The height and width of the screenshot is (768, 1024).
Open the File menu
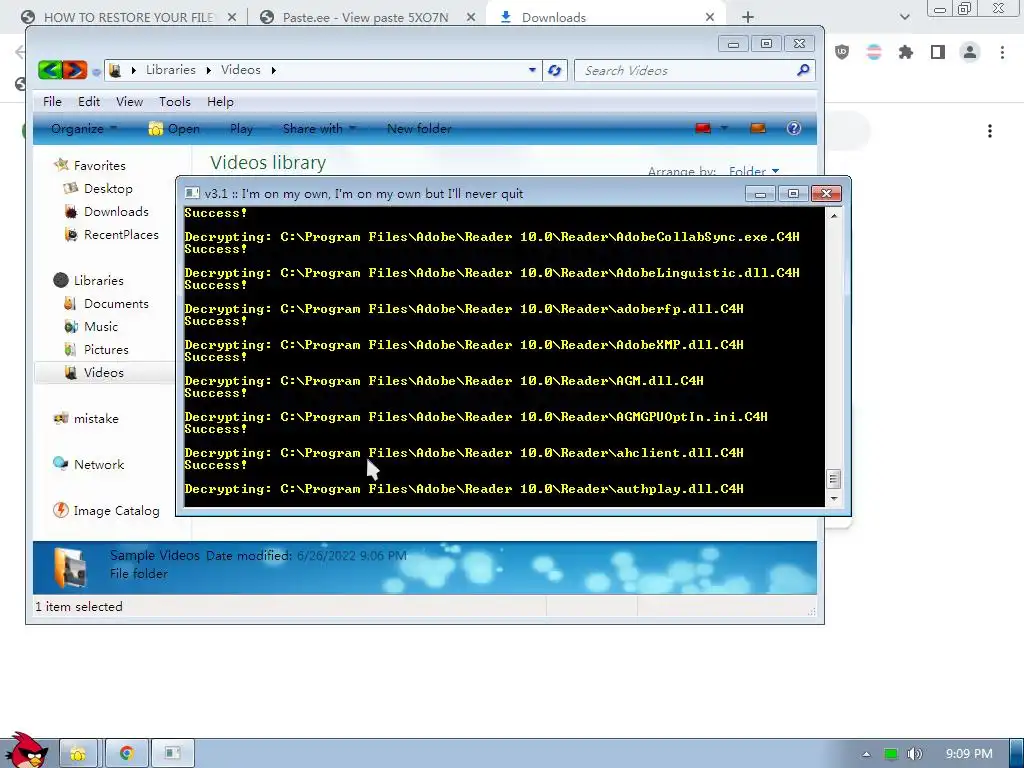tap(52, 102)
